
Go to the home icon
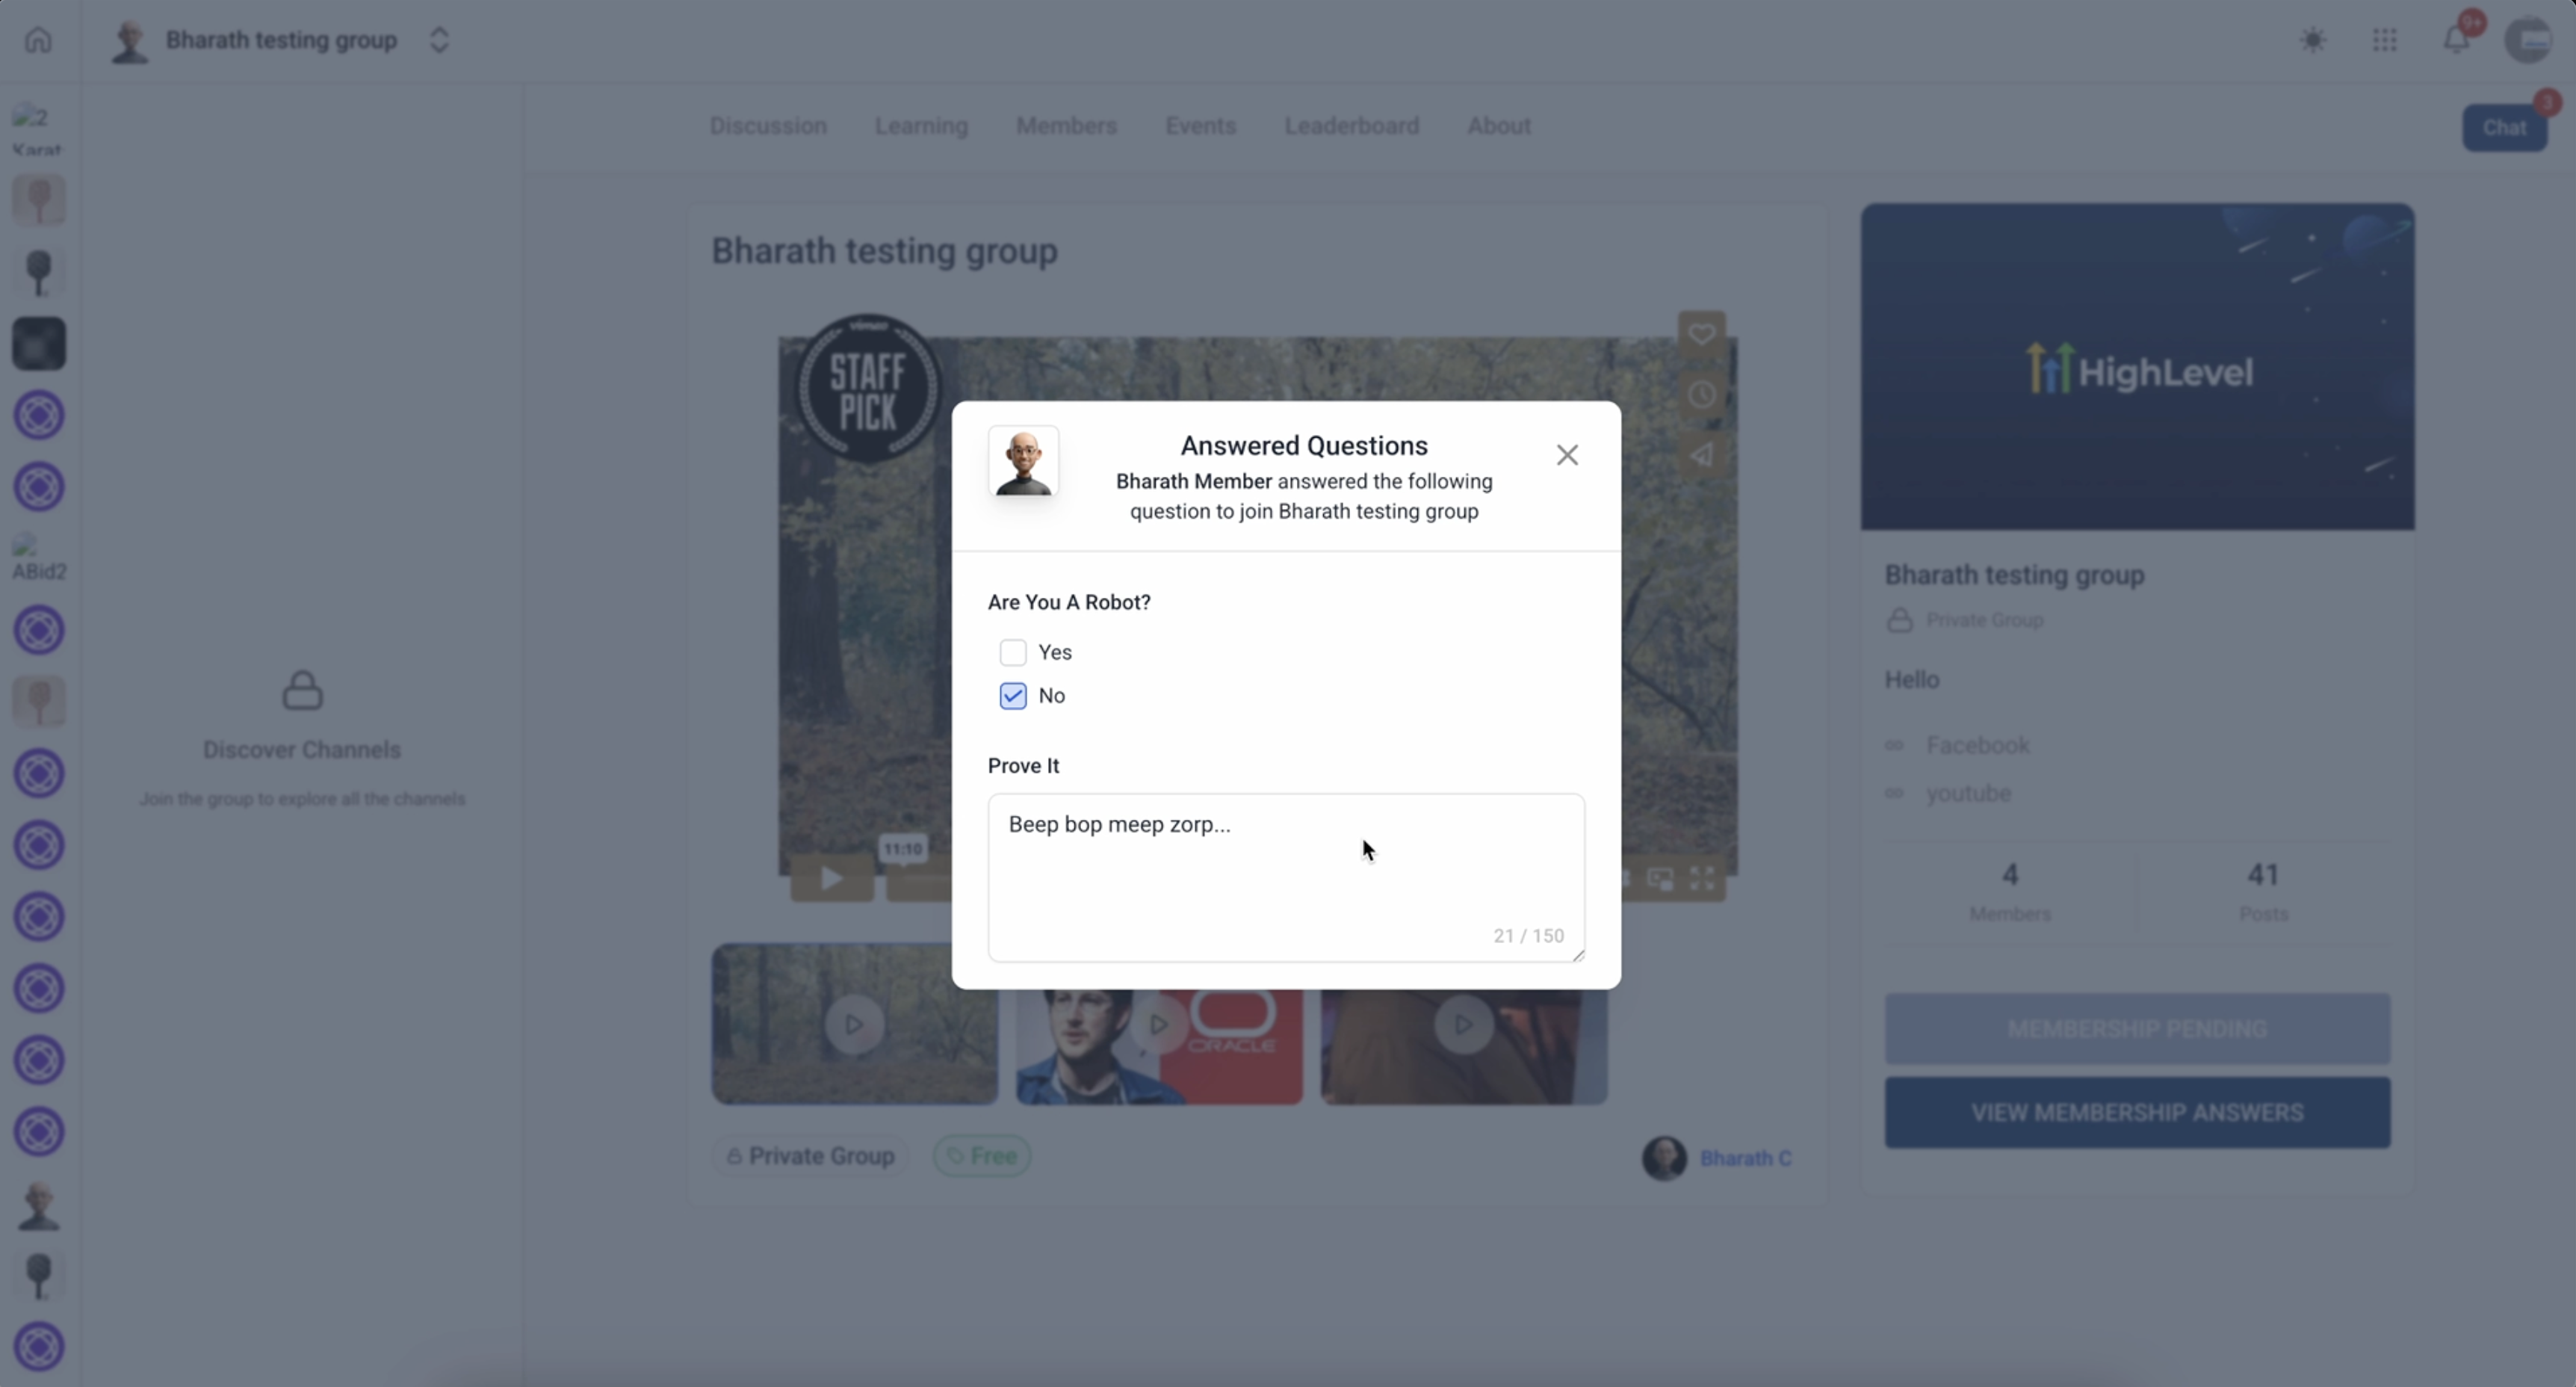(38, 40)
